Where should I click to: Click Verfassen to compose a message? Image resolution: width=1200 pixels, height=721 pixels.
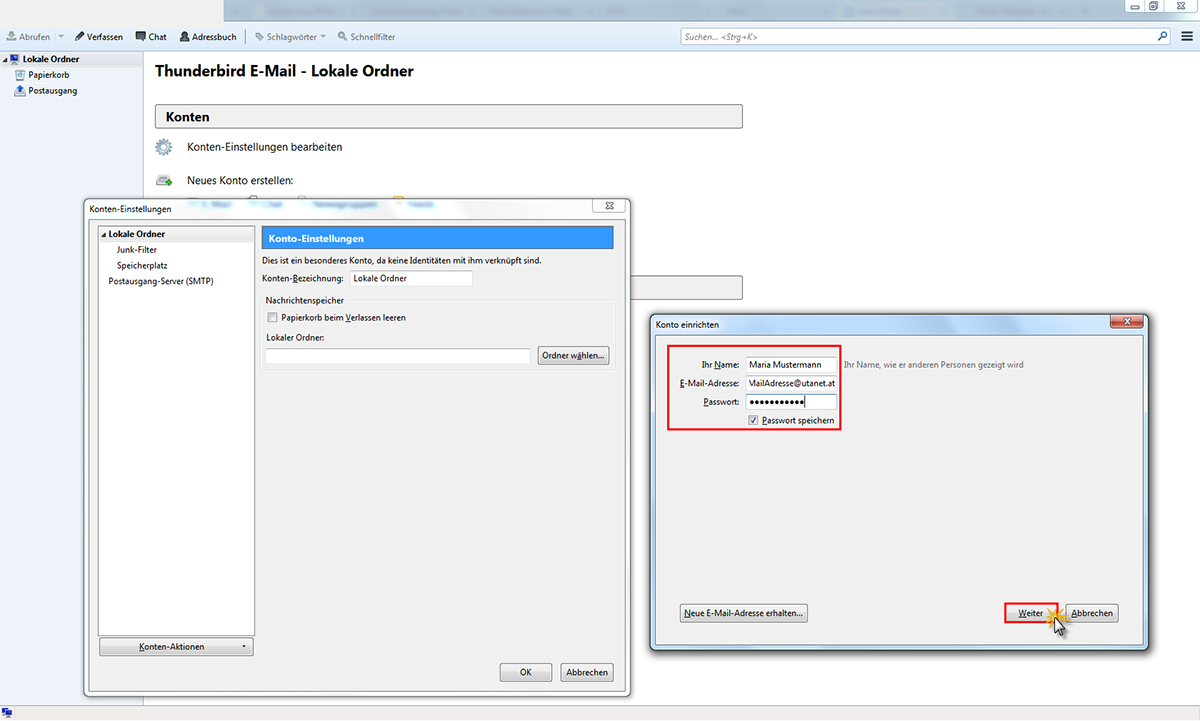[99, 37]
